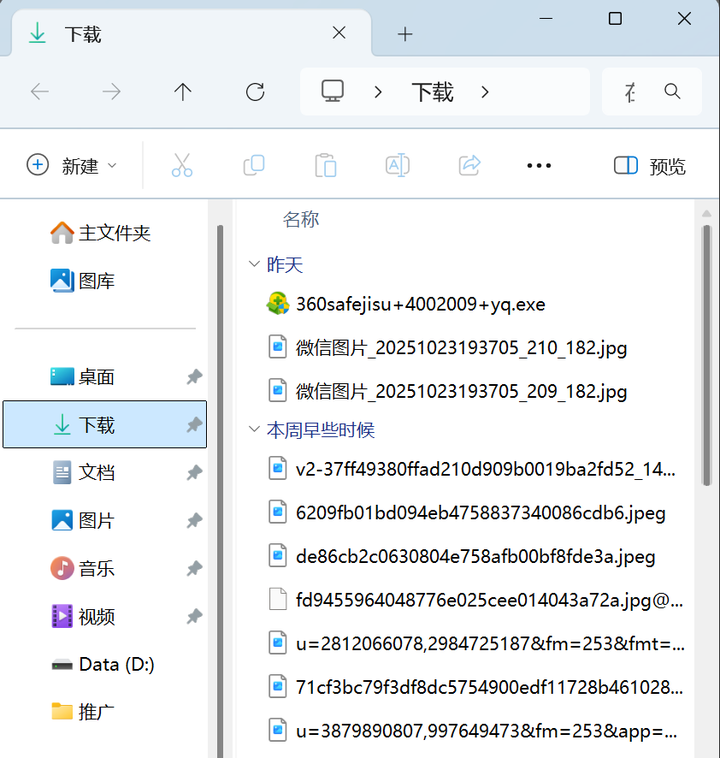
Task: Click the Cut scissors icon
Action: tap(182, 165)
